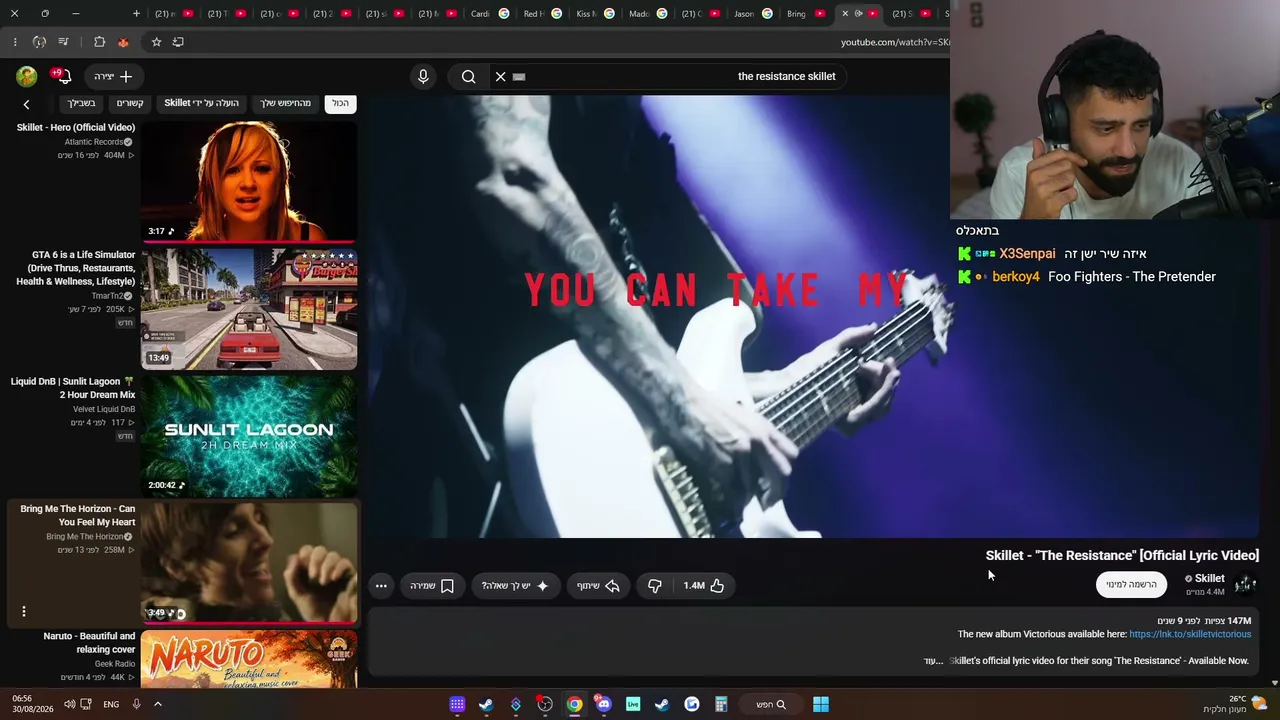
Task: Subscribe with the 'הרשמה למינוי' button
Action: pos(1131,585)
